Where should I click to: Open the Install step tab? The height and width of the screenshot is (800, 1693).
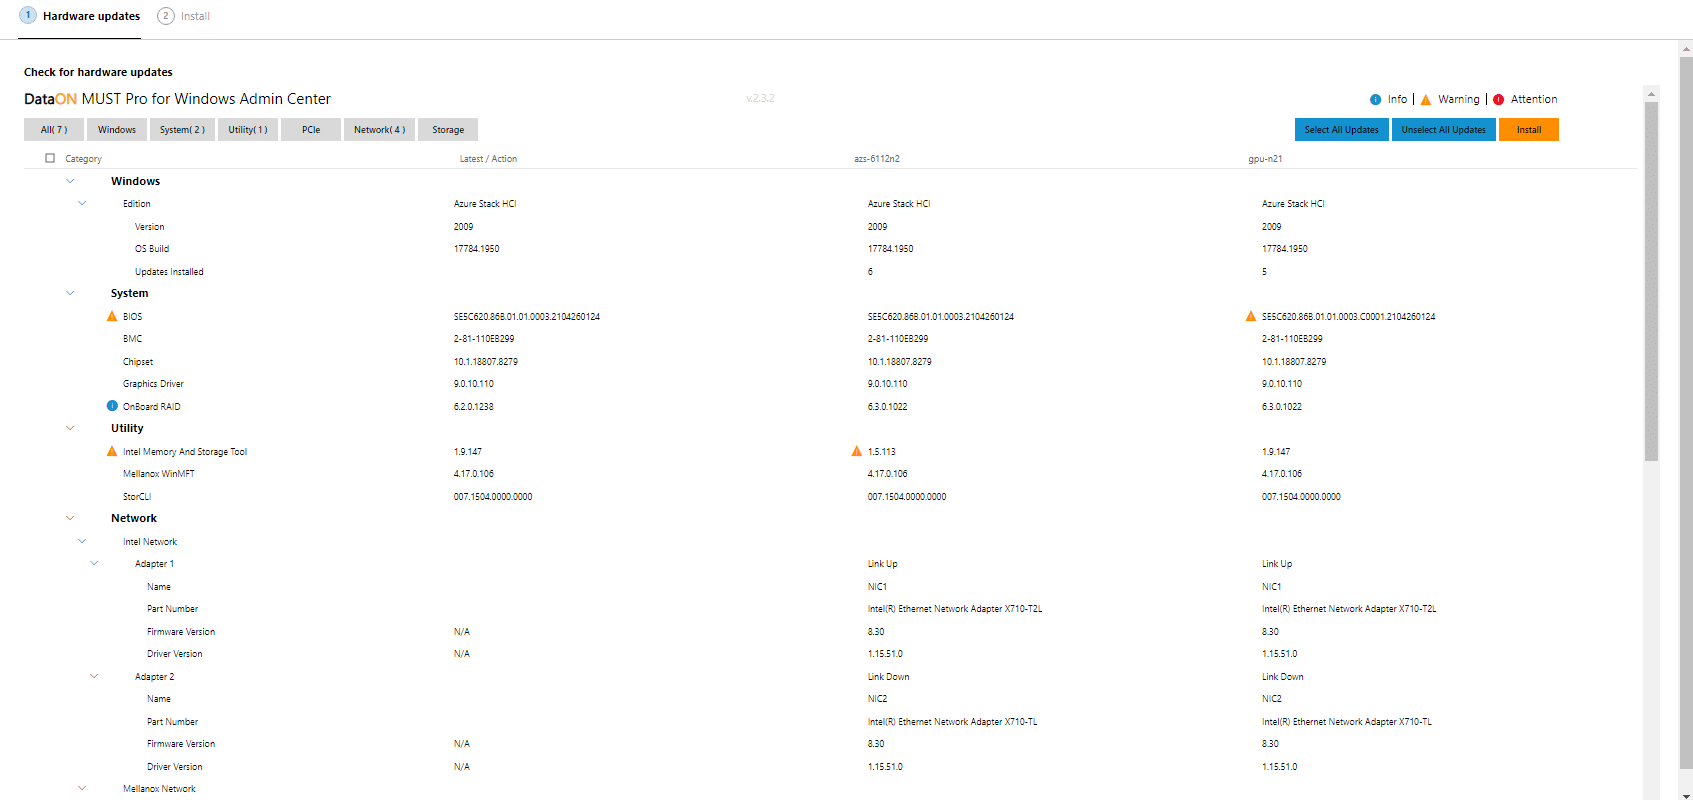(x=184, y=17)
